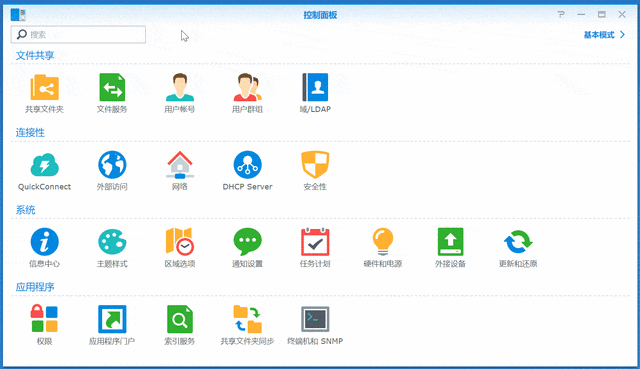640x369 pixels.
Task: Click the 系统 section heading
Action: point(25,210)
